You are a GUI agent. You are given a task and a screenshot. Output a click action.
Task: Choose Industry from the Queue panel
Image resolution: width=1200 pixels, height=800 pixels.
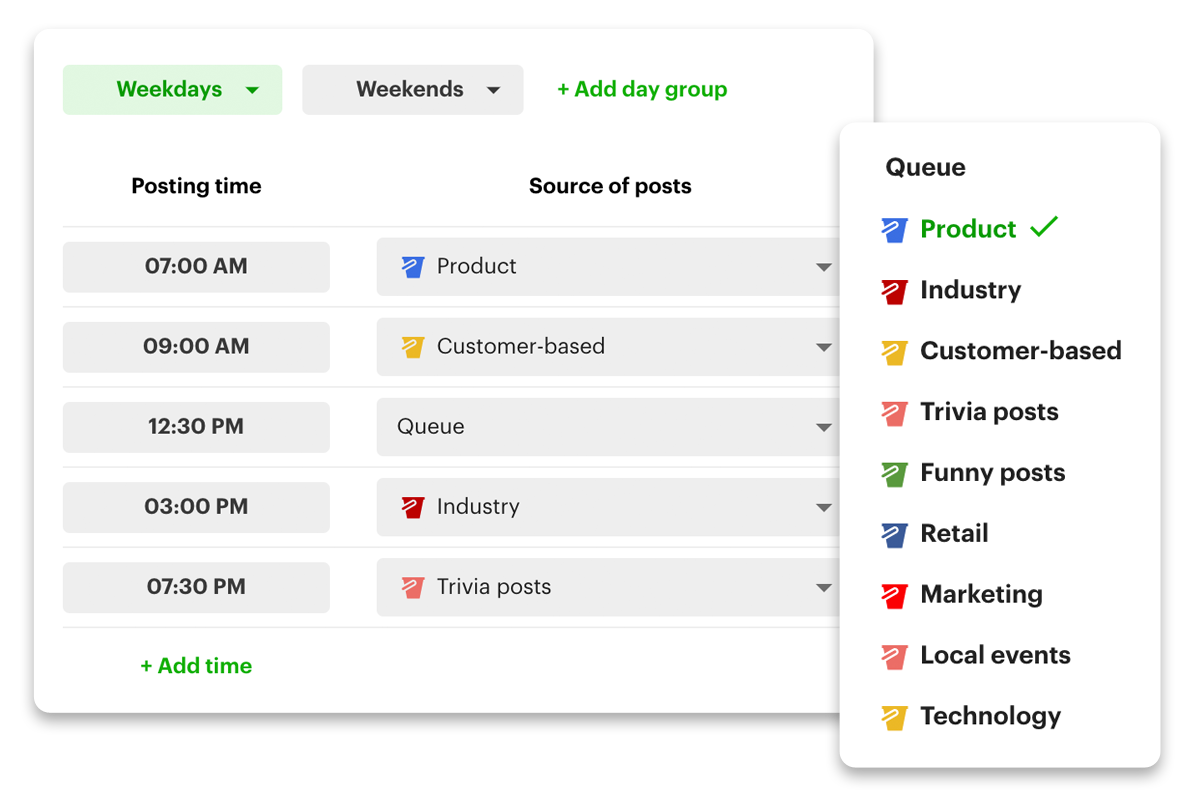[x=970, y=290]
